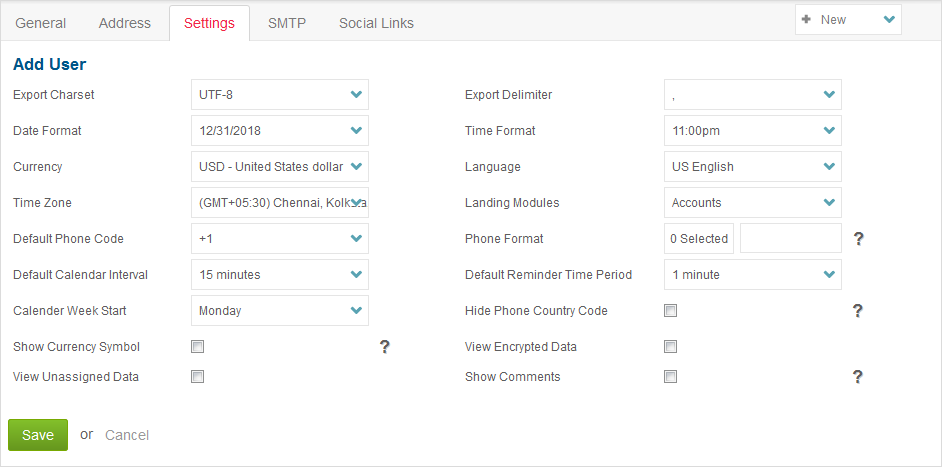Image resolution: width=942 pixels, height=467 pixels.
Task: Open the Landing Modules dropdown showing Accounts
Action: tap(753, 203)
